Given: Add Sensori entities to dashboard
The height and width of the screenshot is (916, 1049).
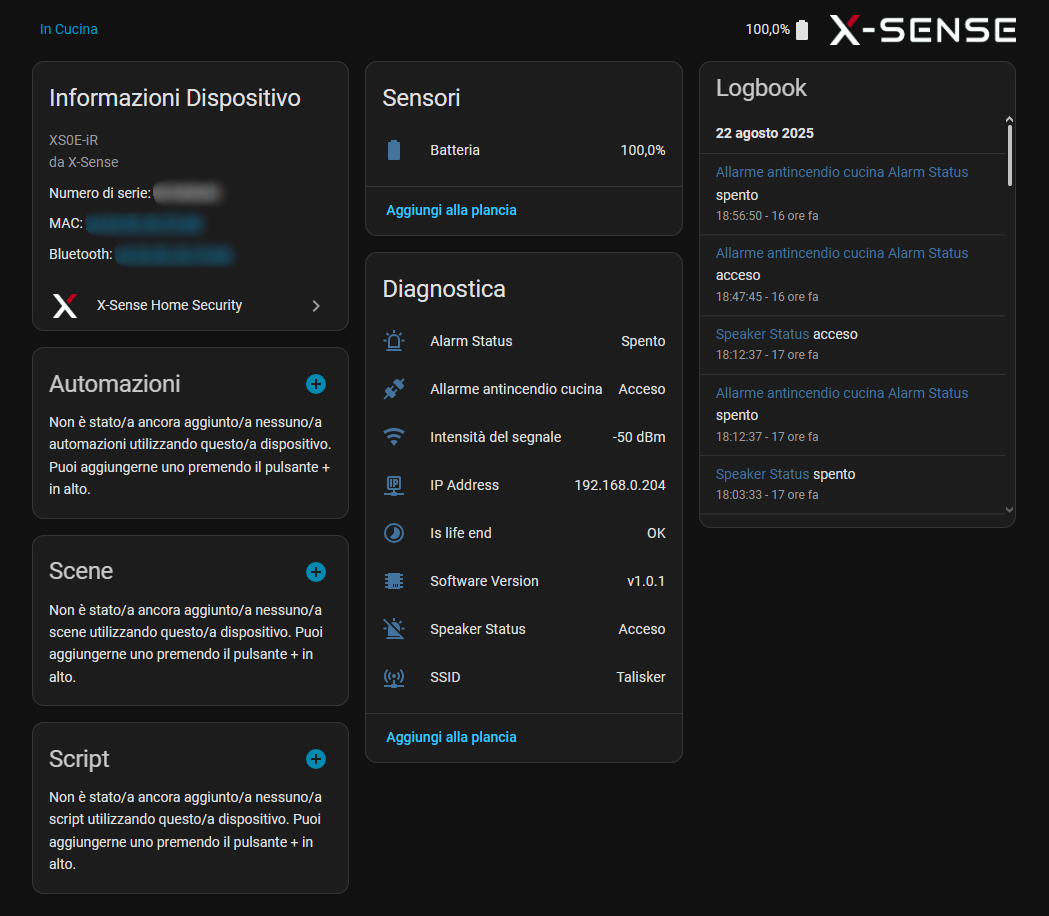Looking at the screenshot, I should (451, 210).
